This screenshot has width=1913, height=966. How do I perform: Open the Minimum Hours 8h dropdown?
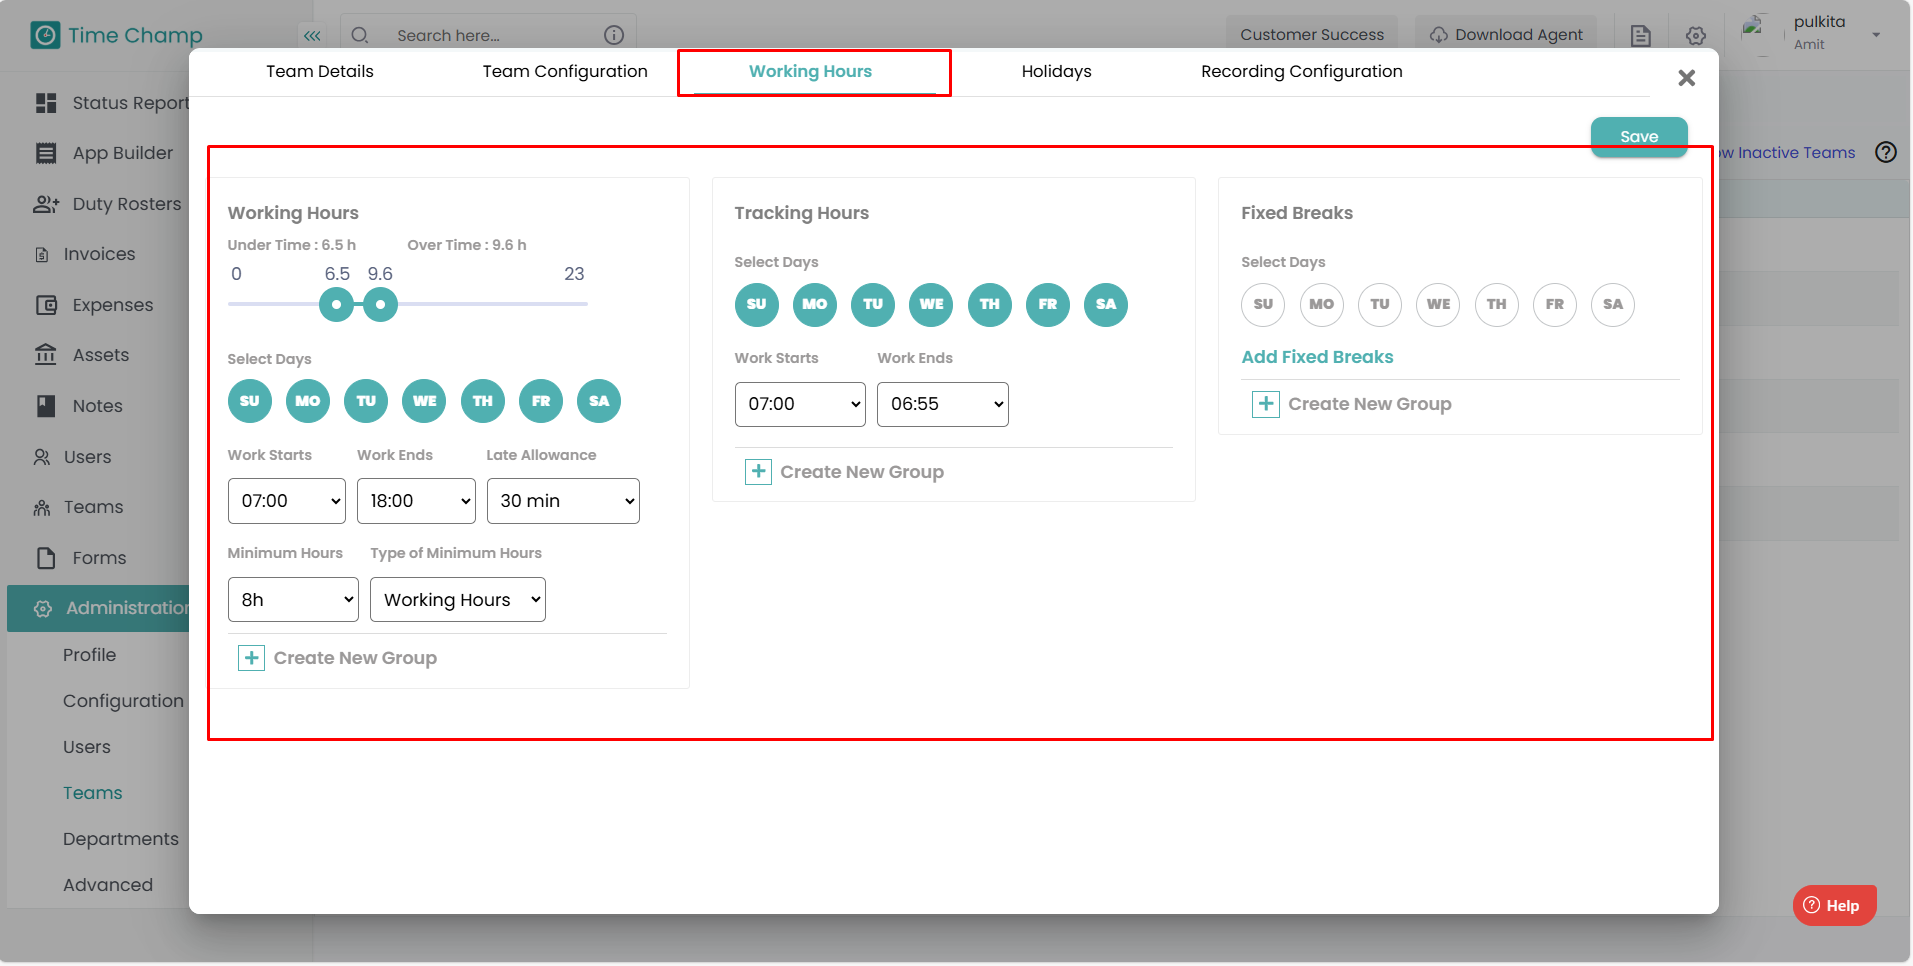(x=293, y=600)
